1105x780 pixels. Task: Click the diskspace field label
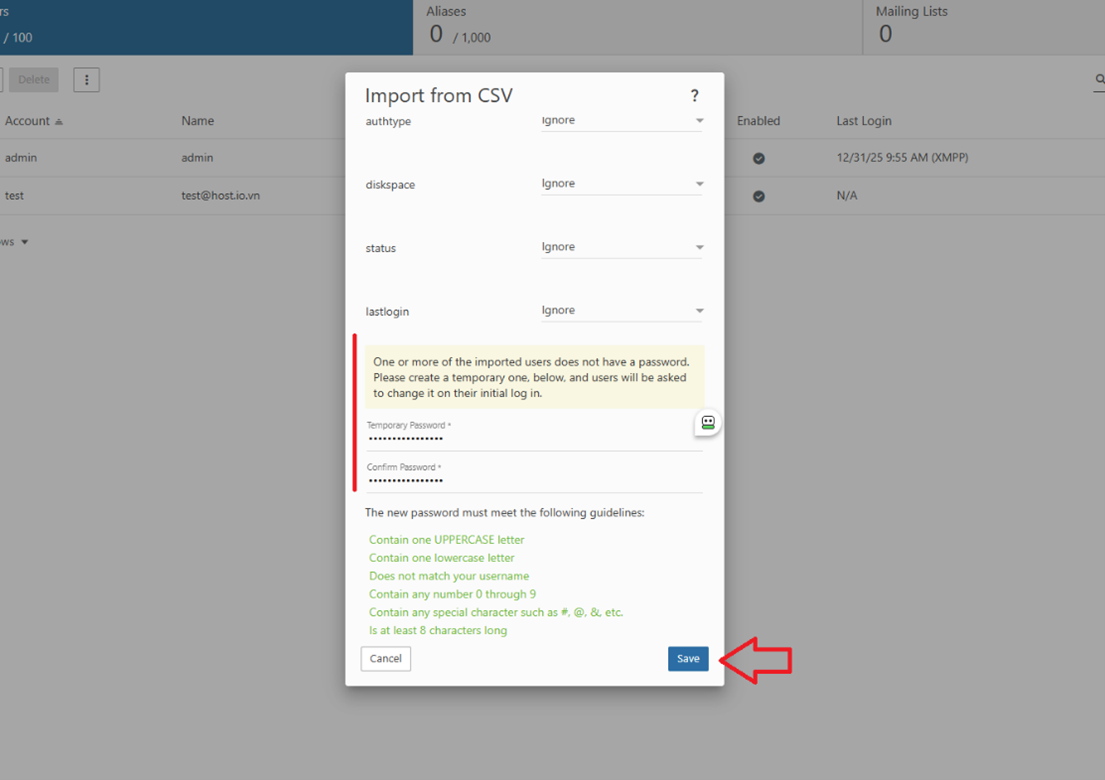[x=390, y=185]
